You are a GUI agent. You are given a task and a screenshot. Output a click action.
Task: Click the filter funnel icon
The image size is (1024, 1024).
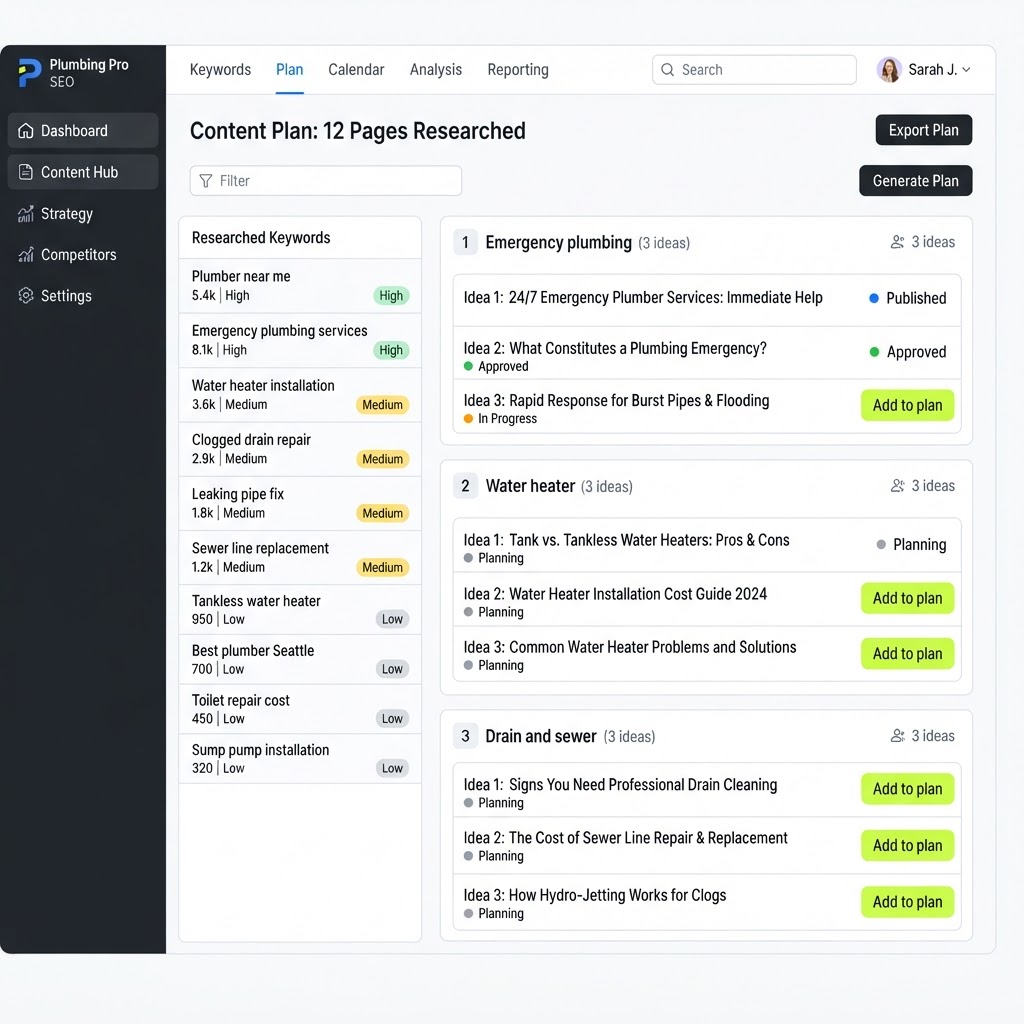click(x=206, y=181)
